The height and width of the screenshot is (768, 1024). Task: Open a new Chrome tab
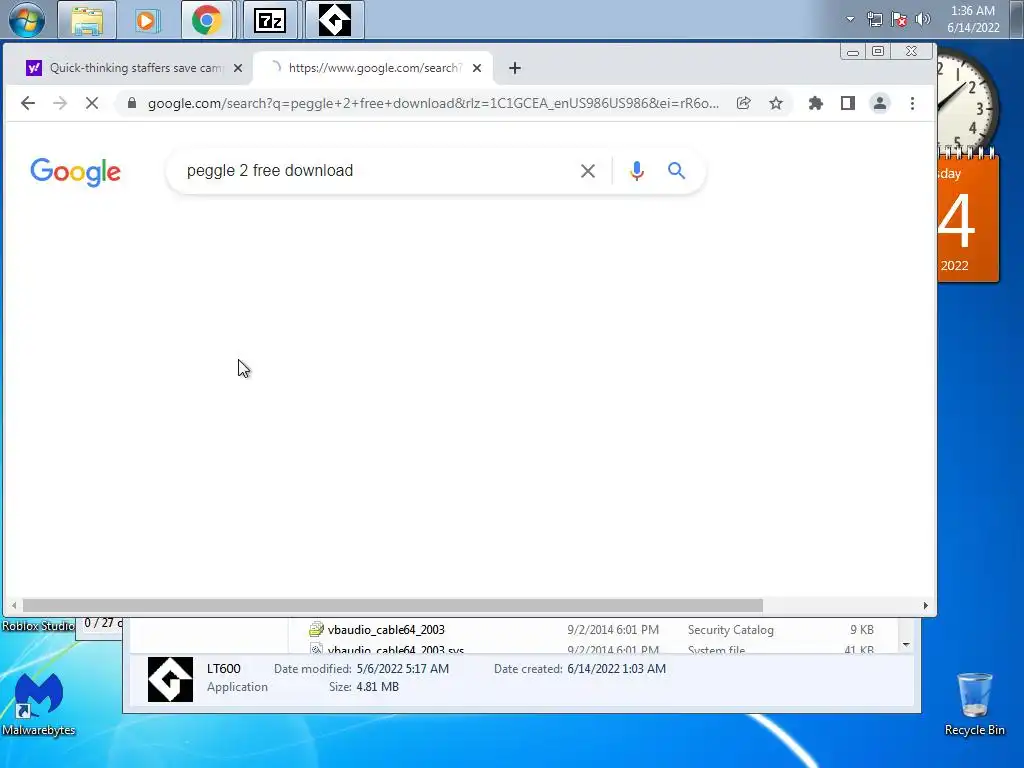(x=515, y=68)
